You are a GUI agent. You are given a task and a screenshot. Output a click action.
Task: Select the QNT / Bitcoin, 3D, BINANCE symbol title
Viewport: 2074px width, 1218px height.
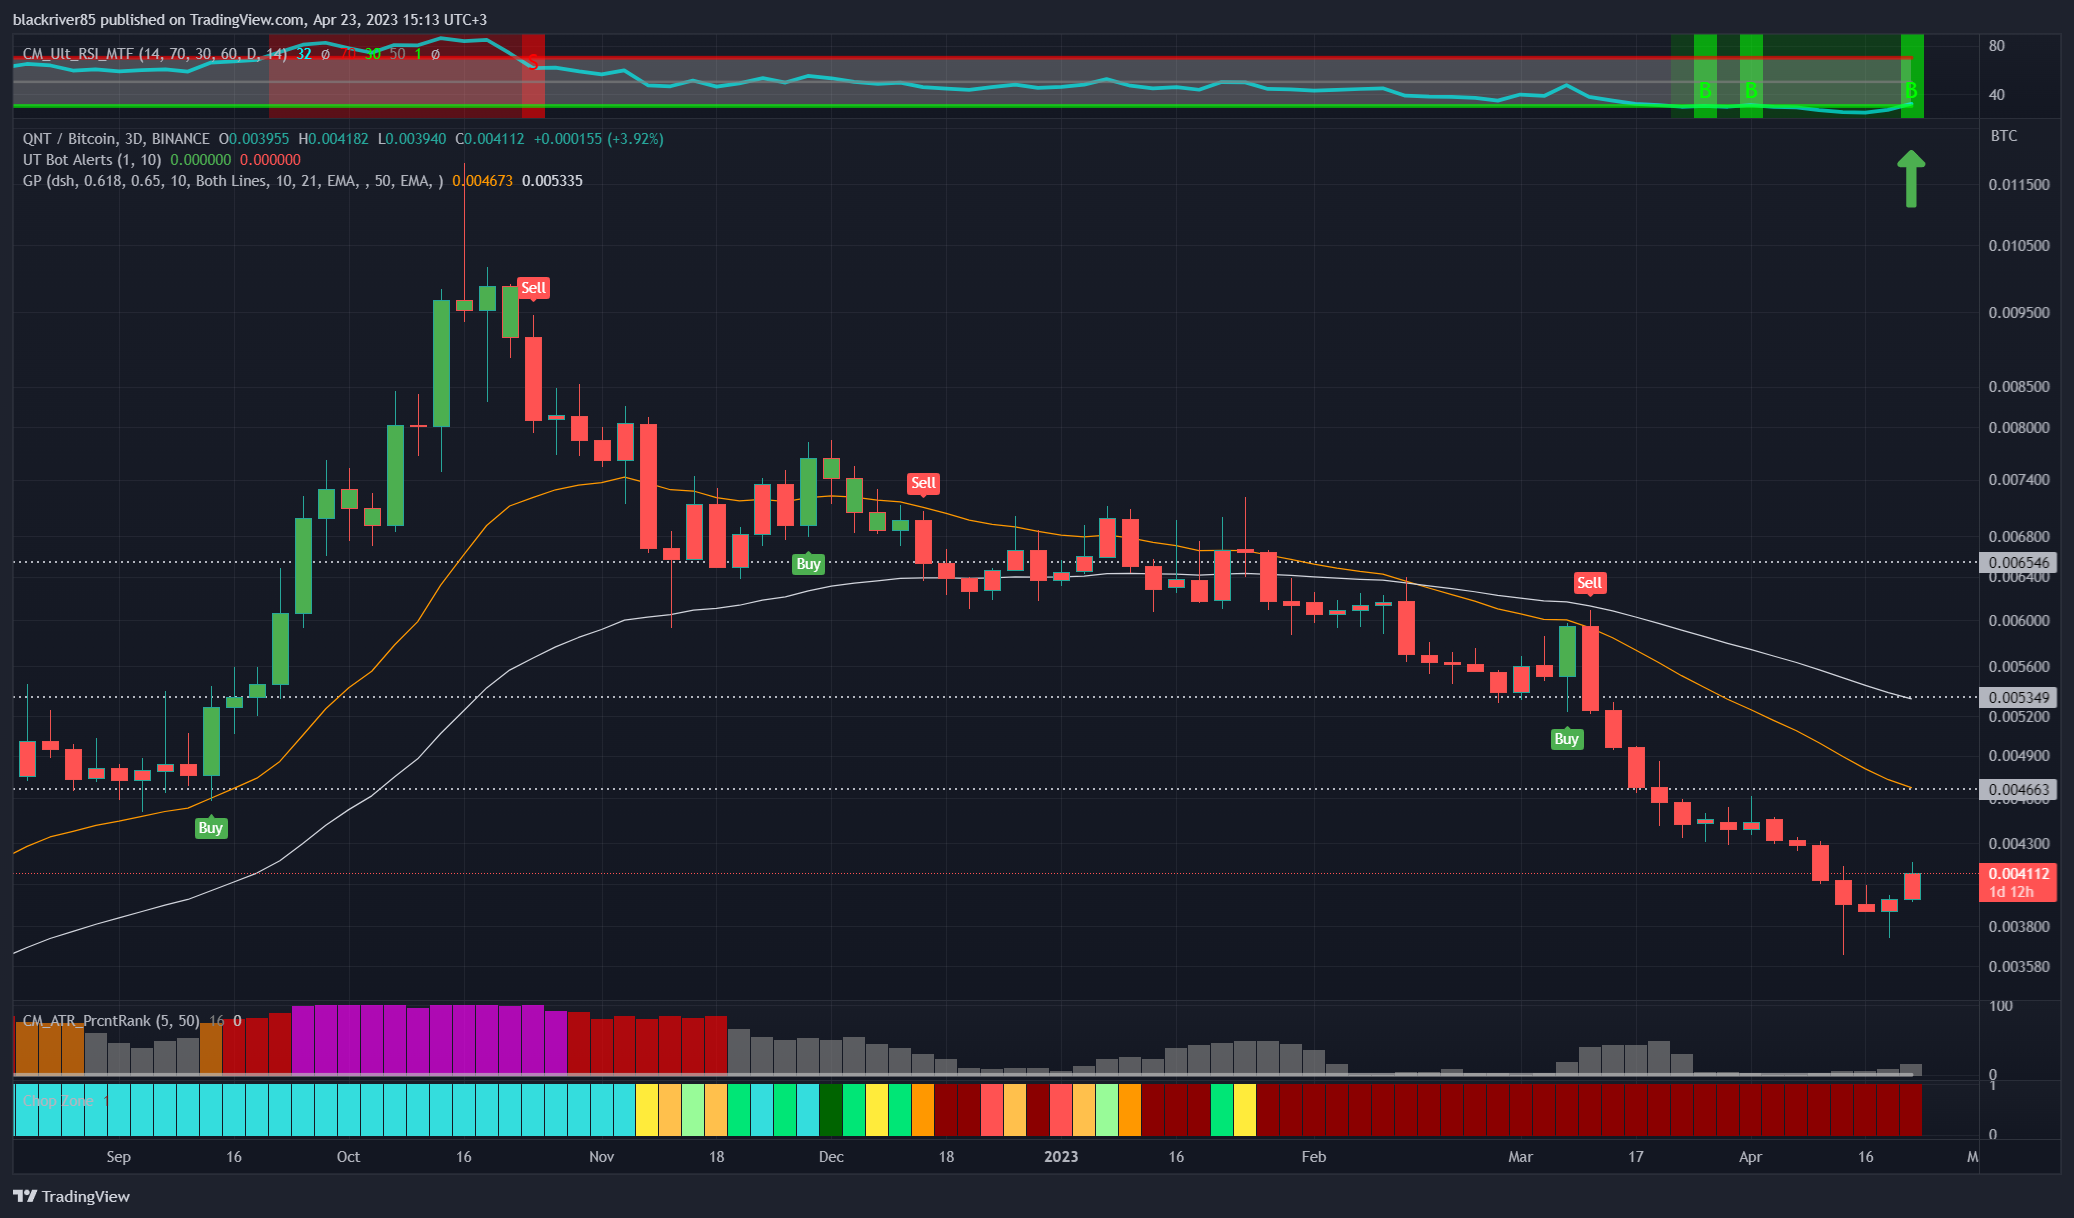point(116,139)
